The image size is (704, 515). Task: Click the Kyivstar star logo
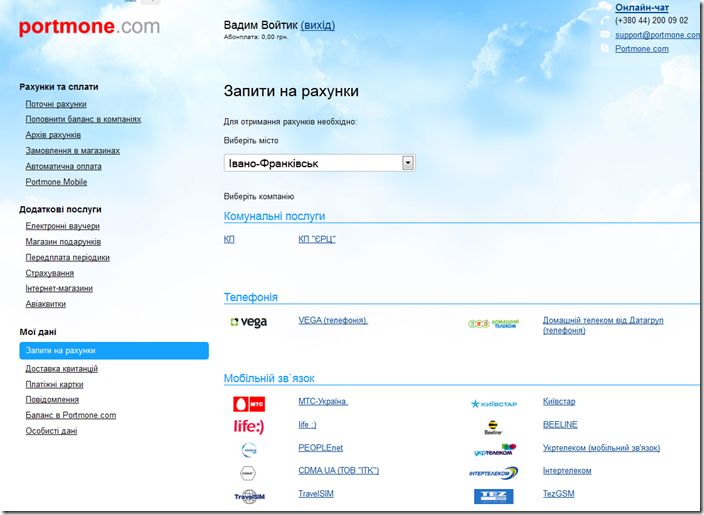point(493,404)
